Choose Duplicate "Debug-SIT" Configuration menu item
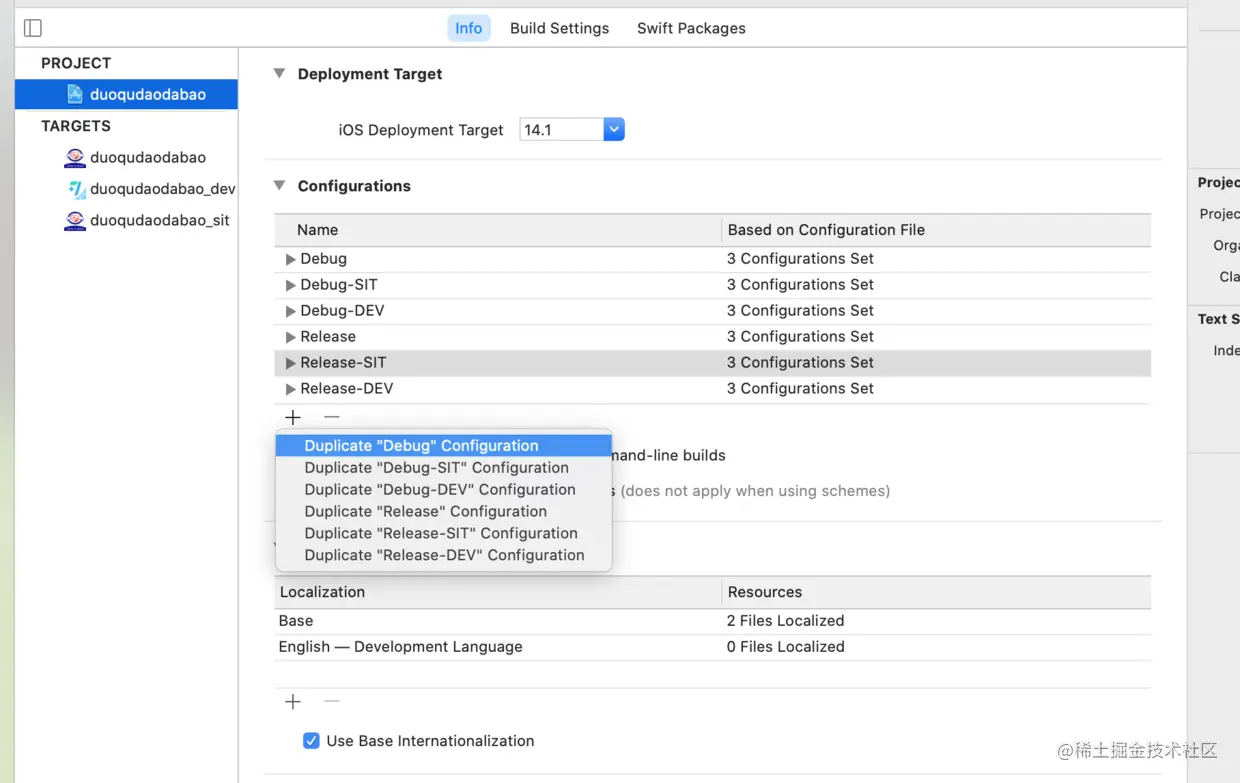The image size is (1240, 783). tap(436, 467)
